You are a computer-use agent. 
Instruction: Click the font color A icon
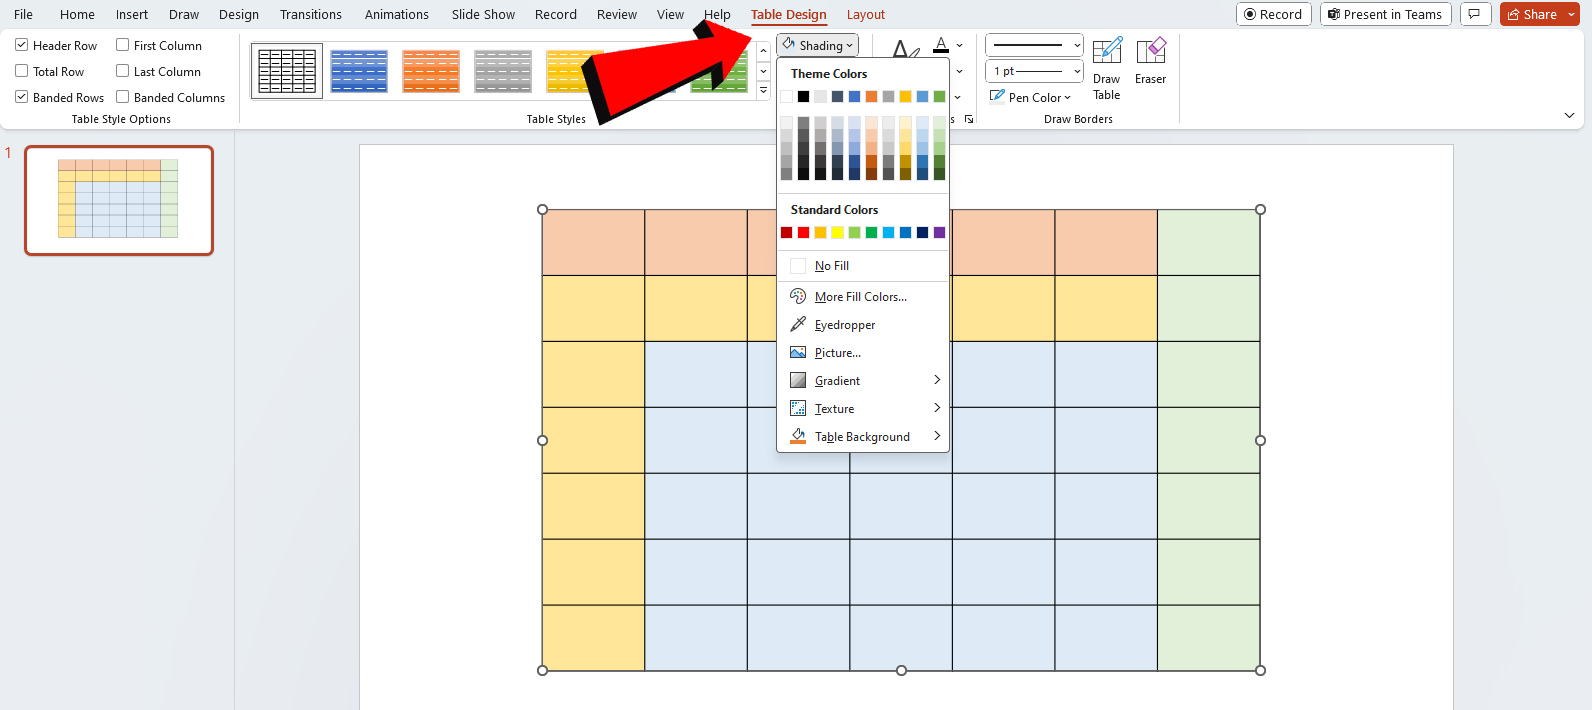[941, 45]
